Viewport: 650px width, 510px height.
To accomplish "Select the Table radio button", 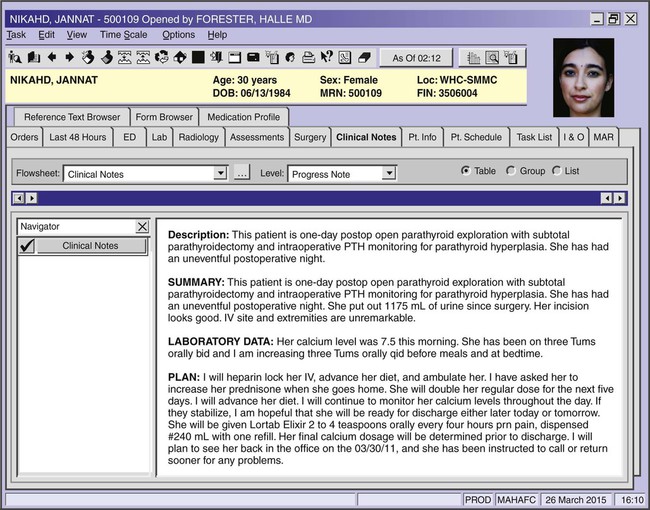I will 466,171.
